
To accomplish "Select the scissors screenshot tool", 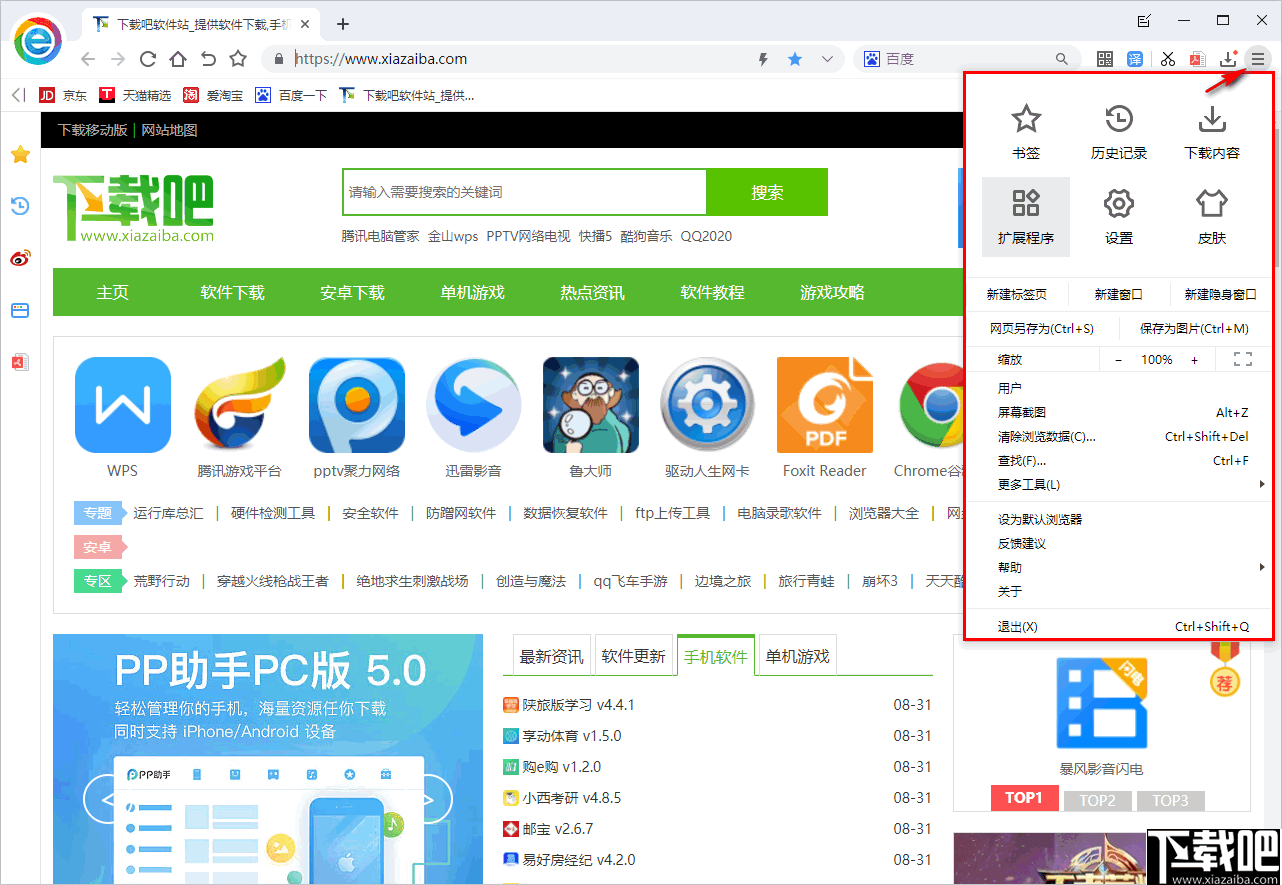I will click(1166, 59).
